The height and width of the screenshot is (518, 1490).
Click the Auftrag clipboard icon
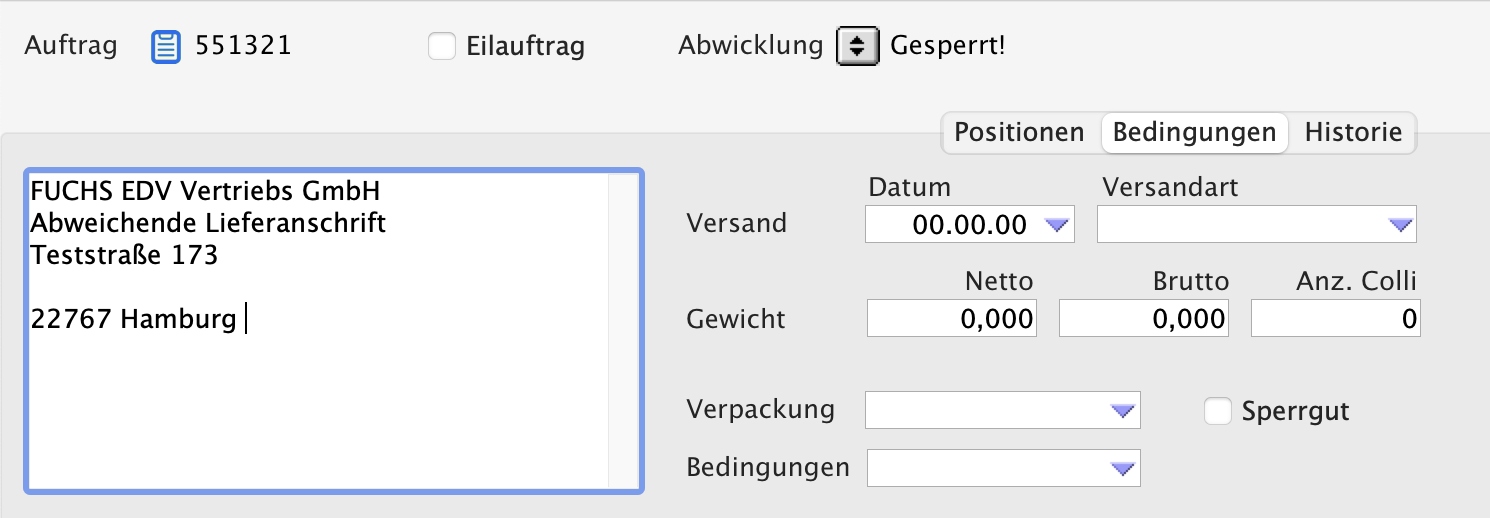166,46
